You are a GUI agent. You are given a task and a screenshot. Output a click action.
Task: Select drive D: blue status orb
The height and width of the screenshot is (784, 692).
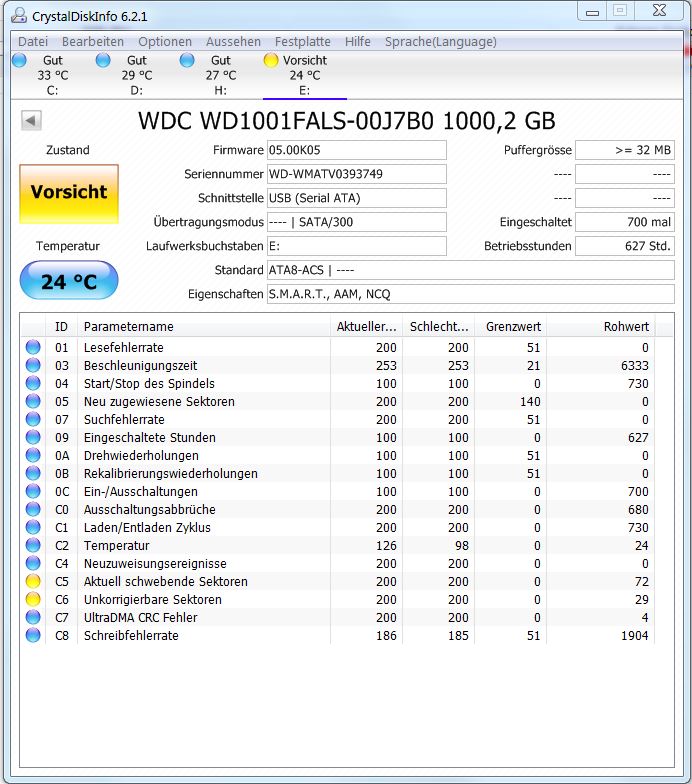click(x=103, y=60)
